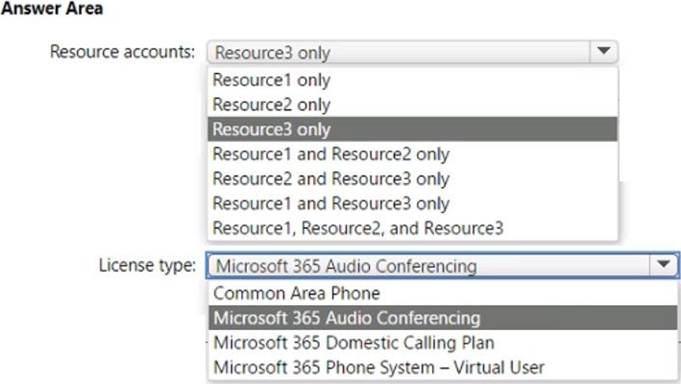The width and height of the screenshot is (681, 384).
Task: Select Resource1 only option
Action: tap(412, 80)
